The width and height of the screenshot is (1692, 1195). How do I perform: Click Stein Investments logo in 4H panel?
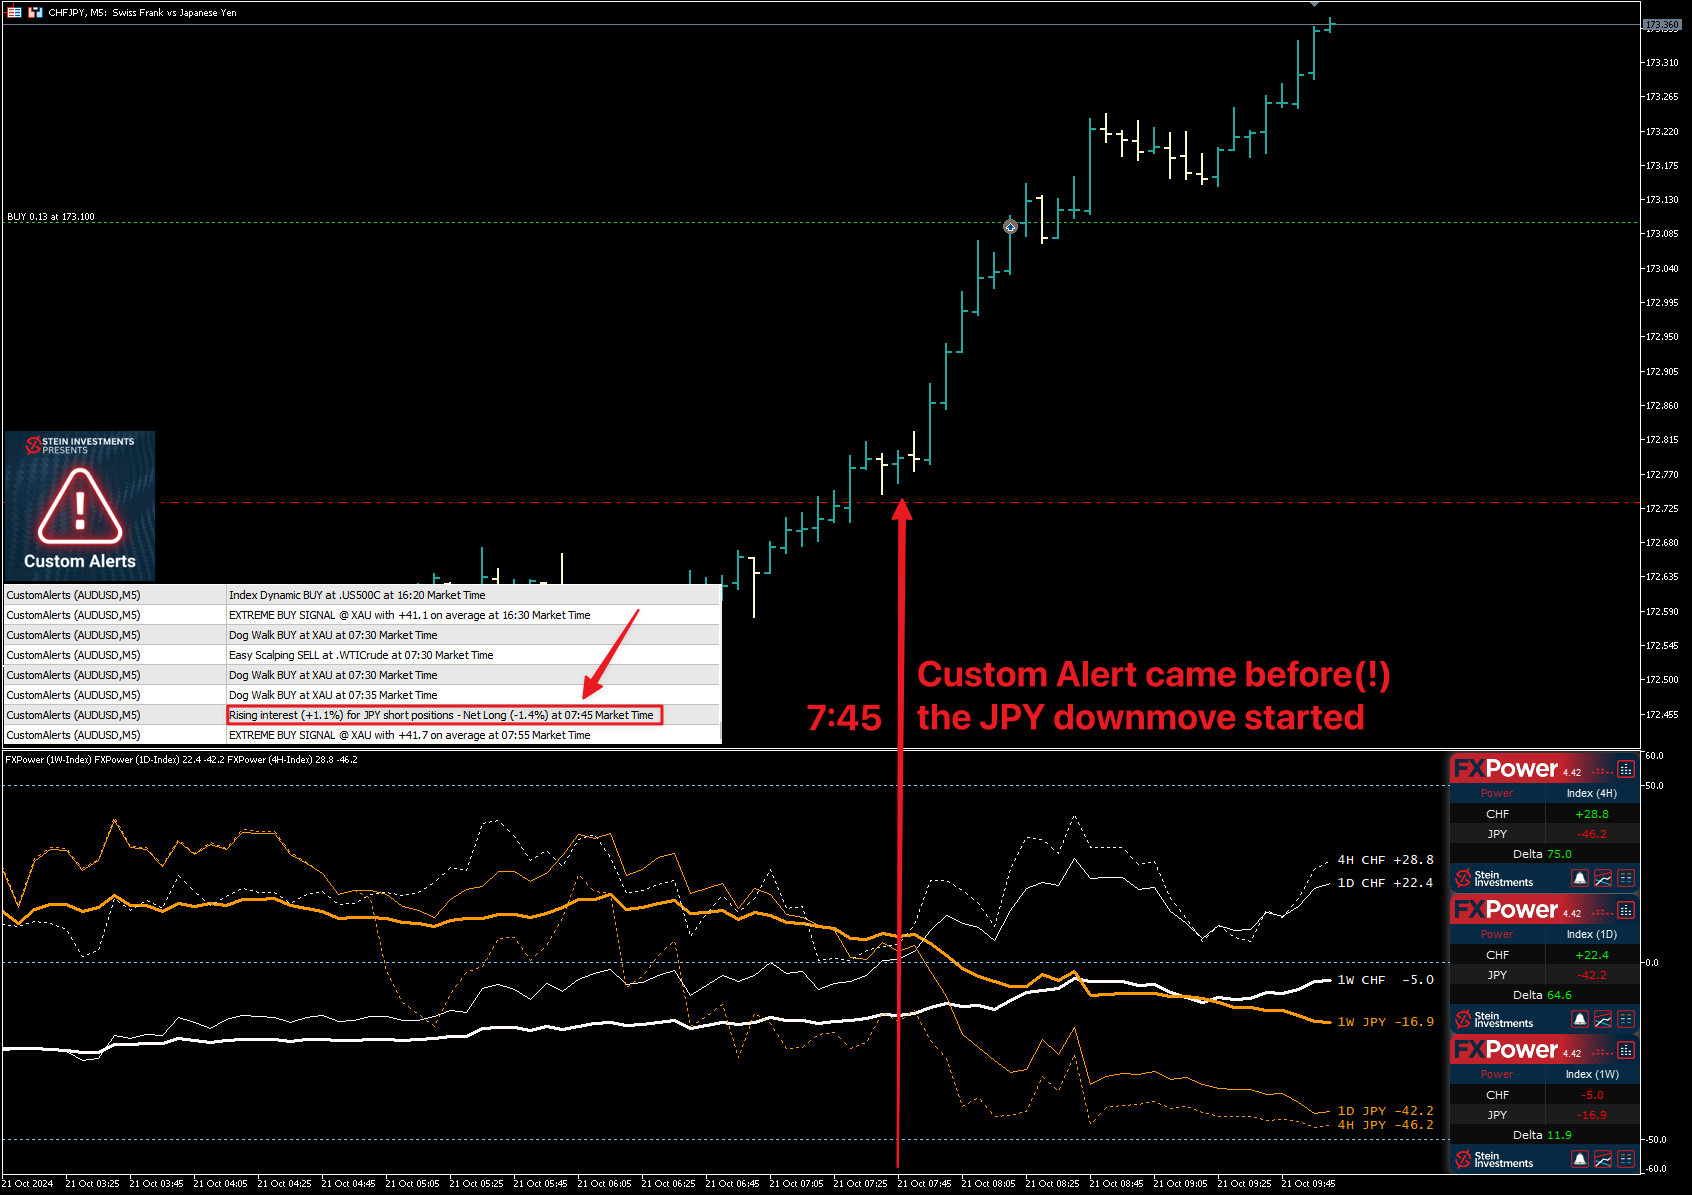pyautogui.click(x=1494, y=879)
